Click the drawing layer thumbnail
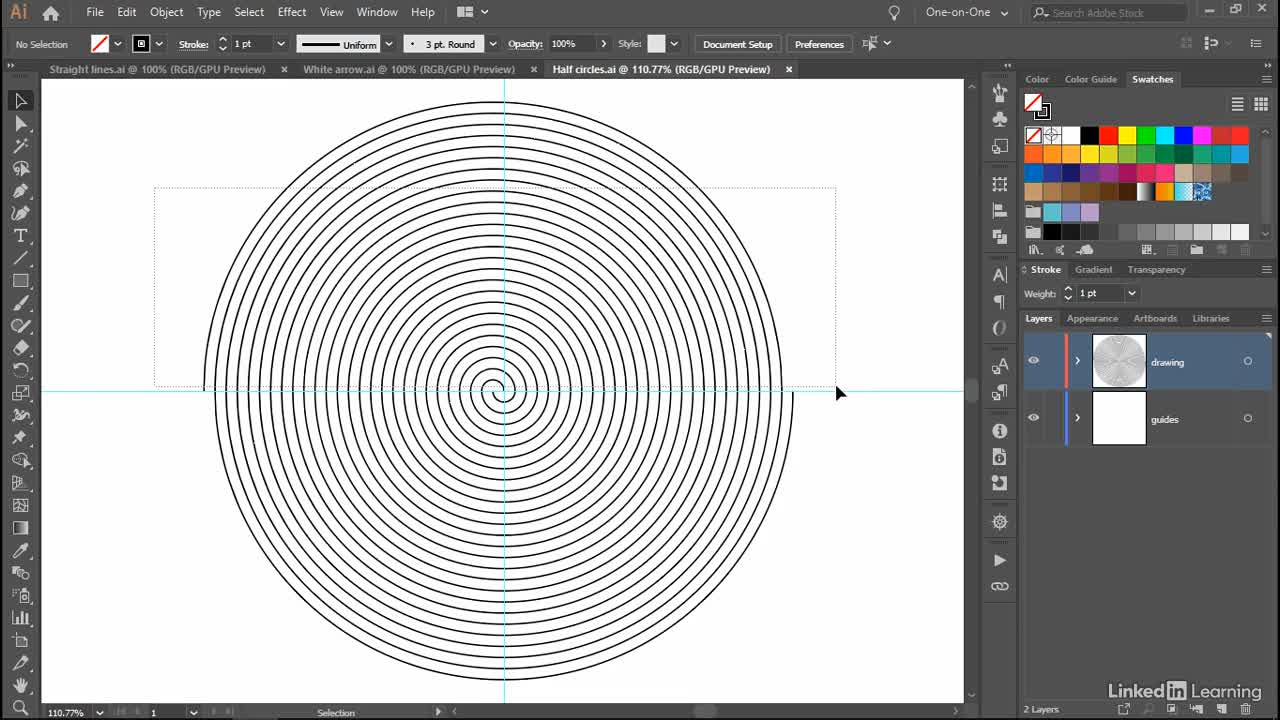This screenshot has width=1280, height=720. 1119,361
